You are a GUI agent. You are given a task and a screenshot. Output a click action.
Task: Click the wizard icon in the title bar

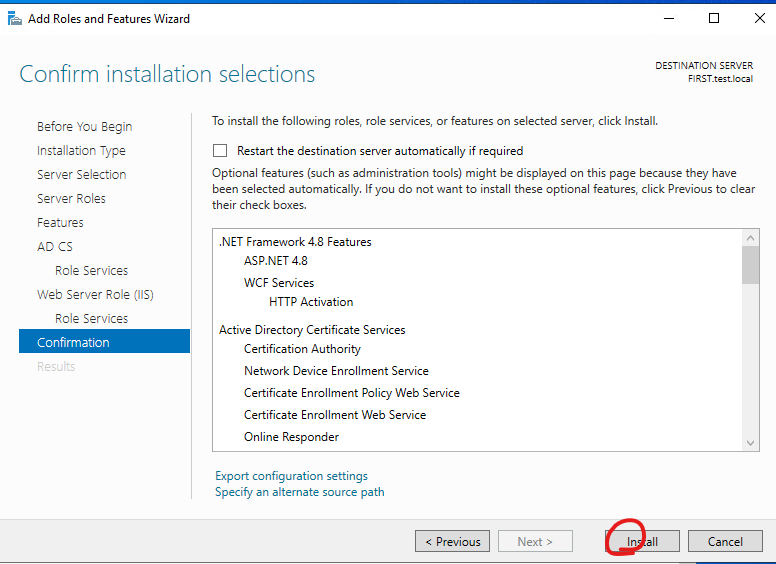(15, 19)
